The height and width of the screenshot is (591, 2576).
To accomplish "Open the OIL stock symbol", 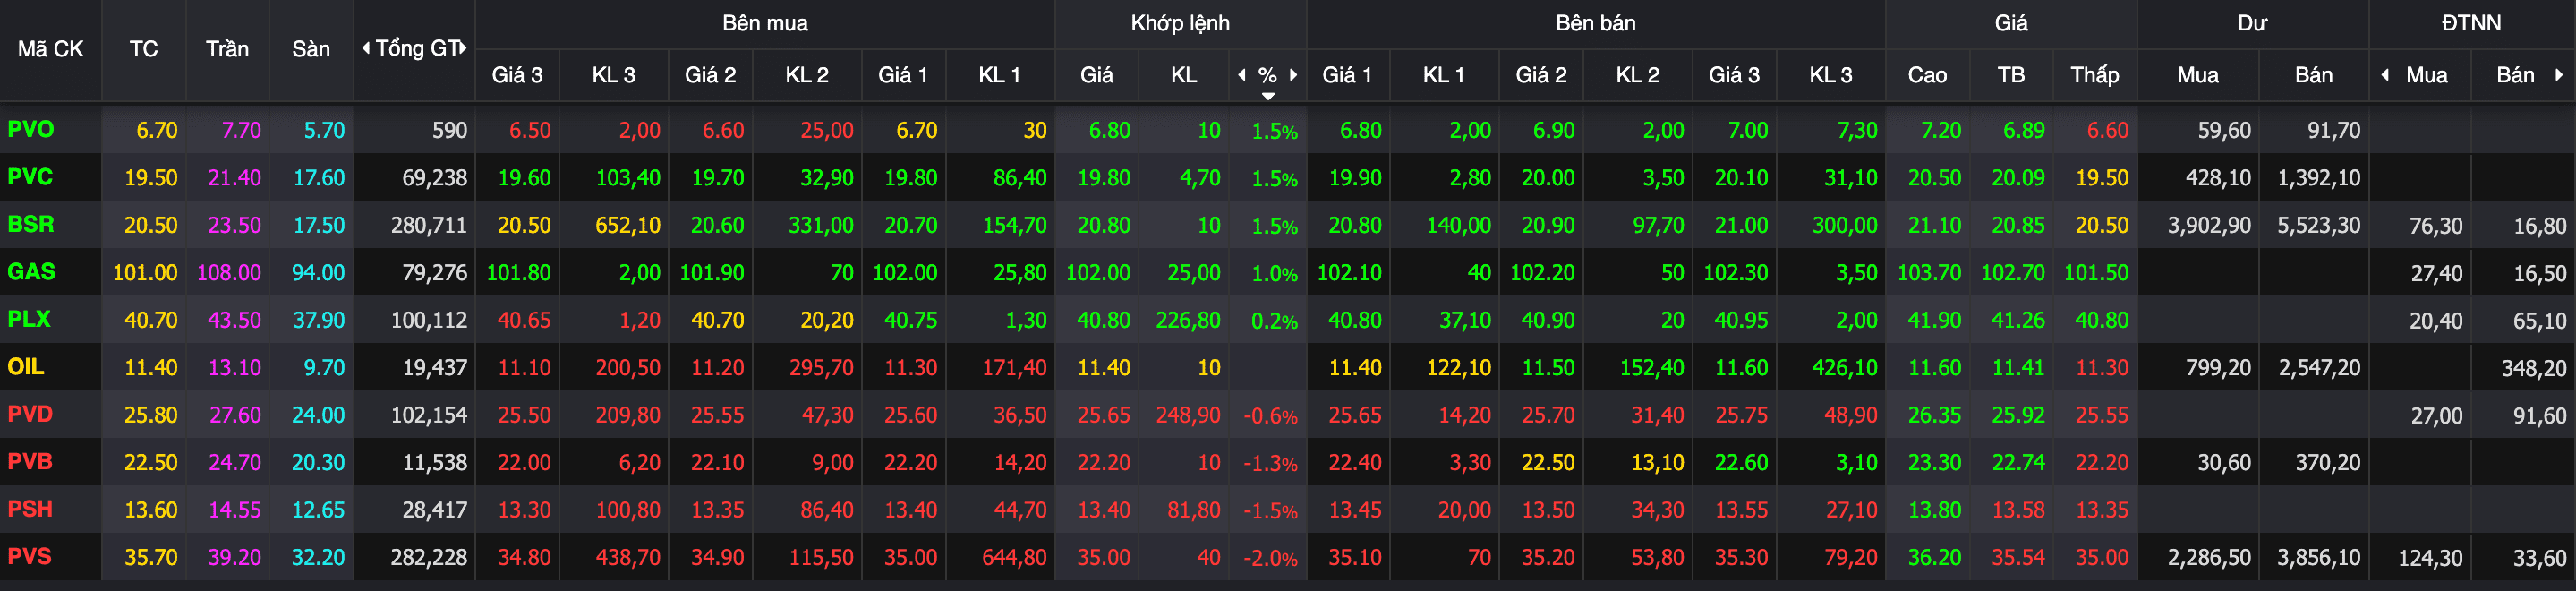I will click(26, 366).
